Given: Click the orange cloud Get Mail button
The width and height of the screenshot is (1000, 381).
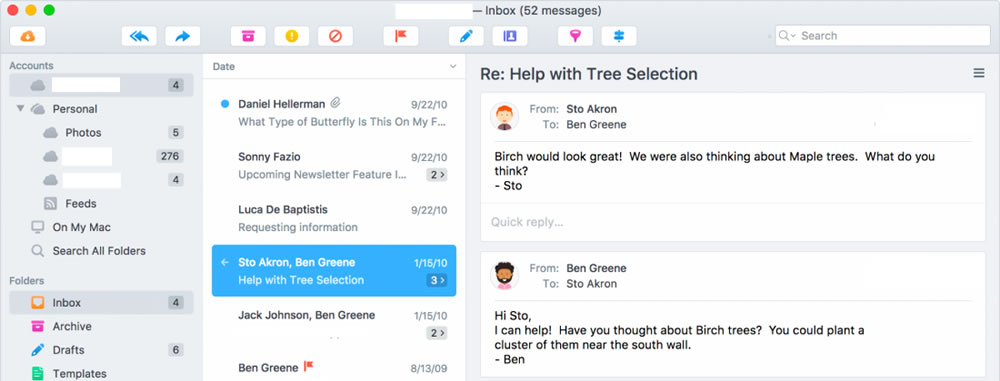Looking at the screenshot, I should click(27, 36).
